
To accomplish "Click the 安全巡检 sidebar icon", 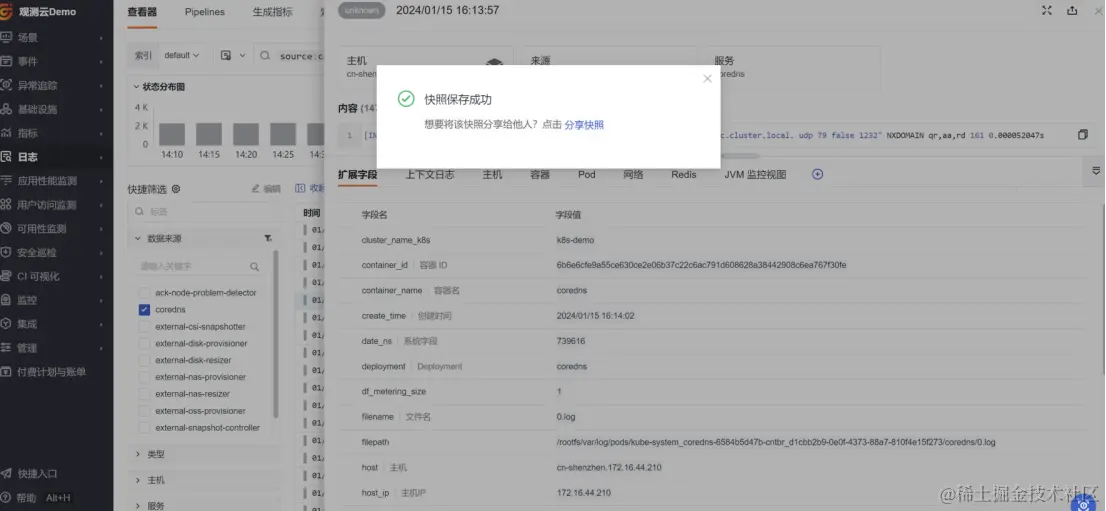I will (6, 252).
